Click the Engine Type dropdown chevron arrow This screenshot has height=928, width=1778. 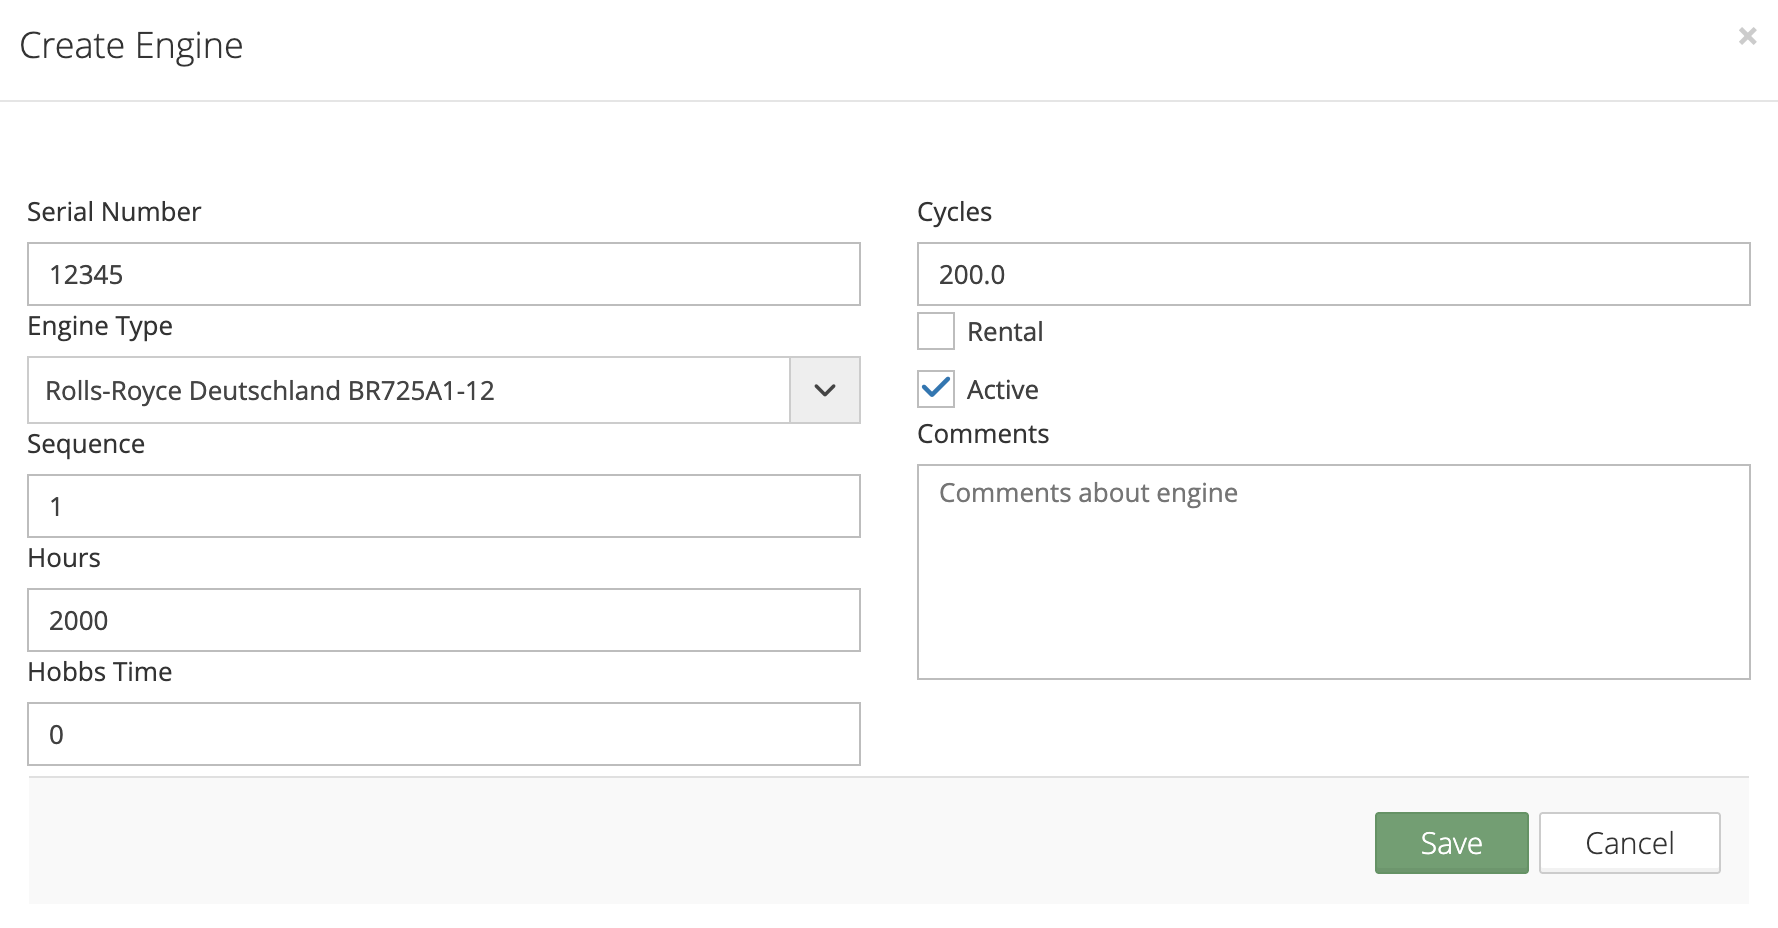coord(824,390)
